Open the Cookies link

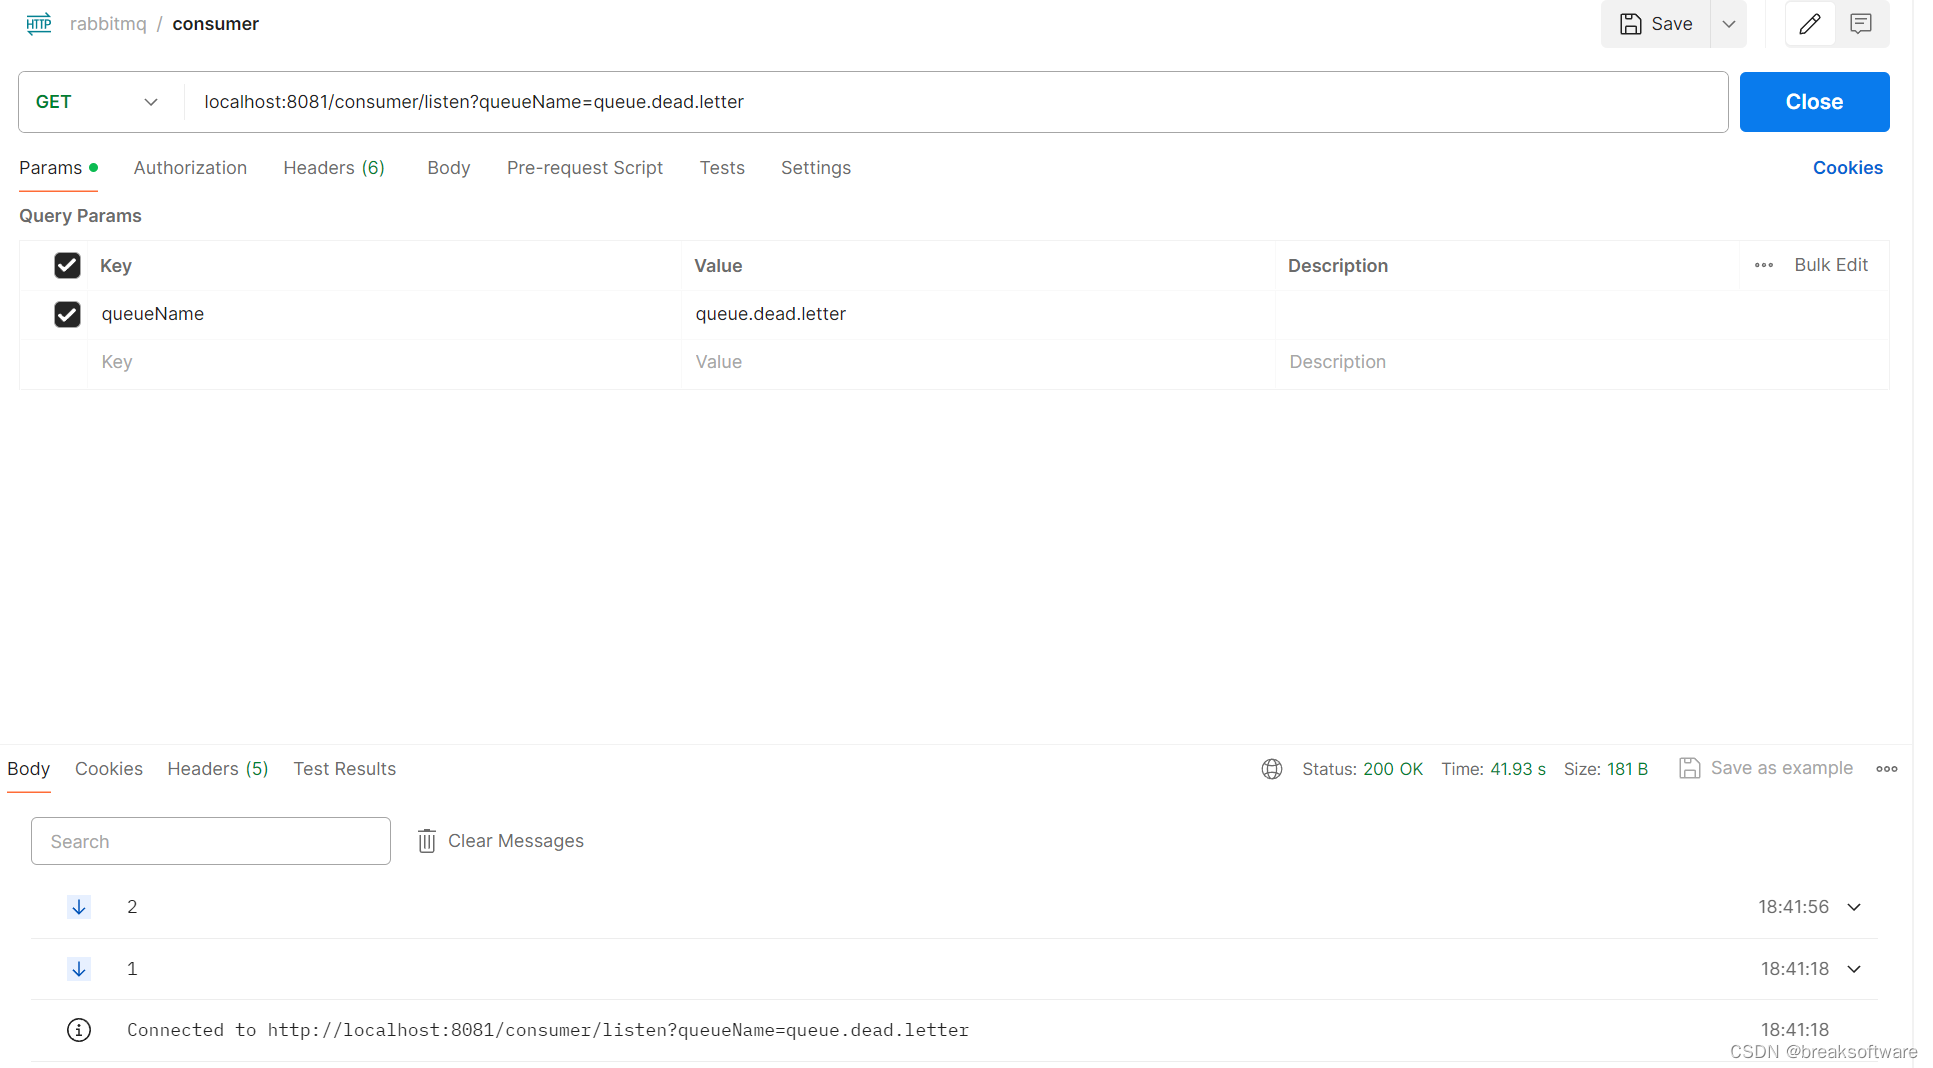tap(1847, 168)
